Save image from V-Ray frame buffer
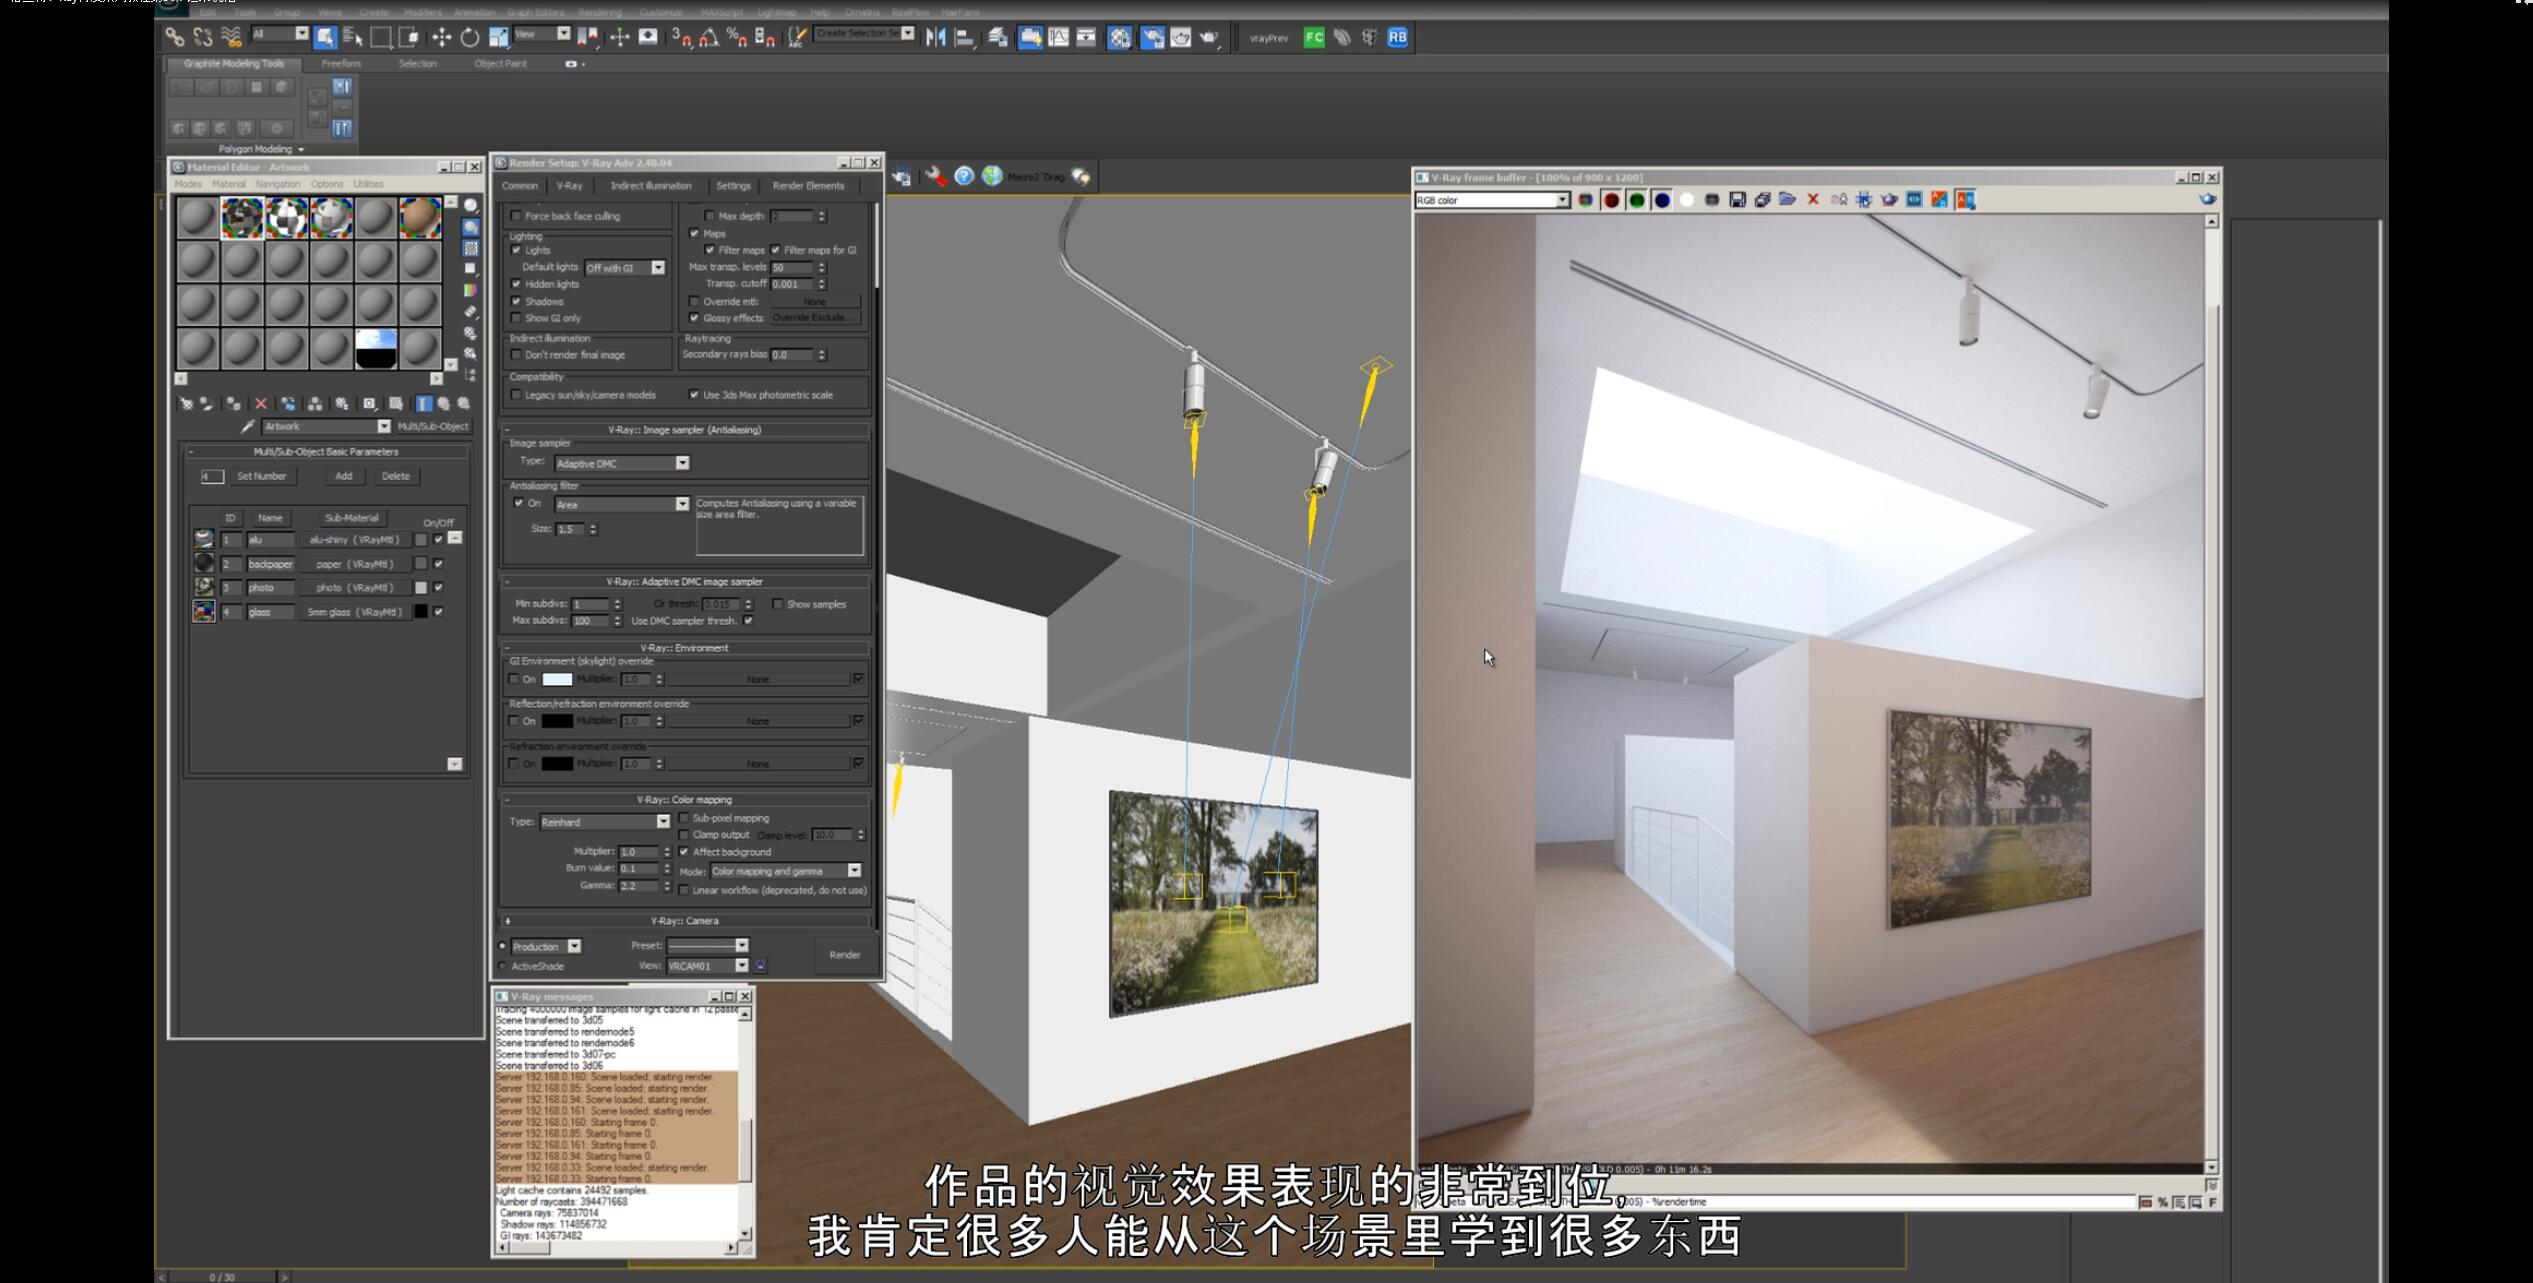 1737,200
